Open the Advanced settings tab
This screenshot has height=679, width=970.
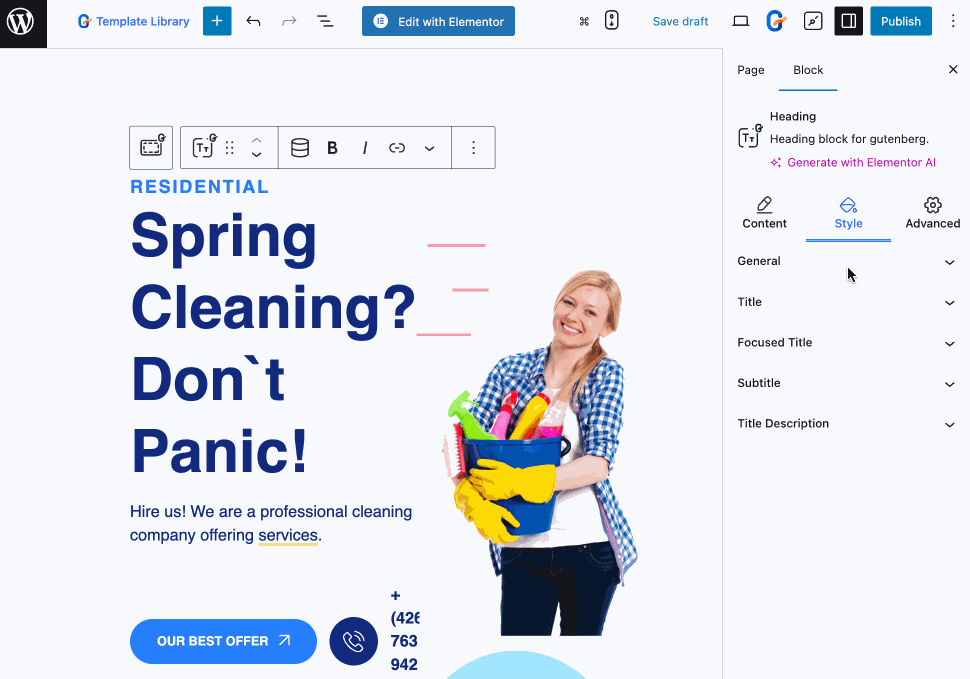[x=932, y=214]
